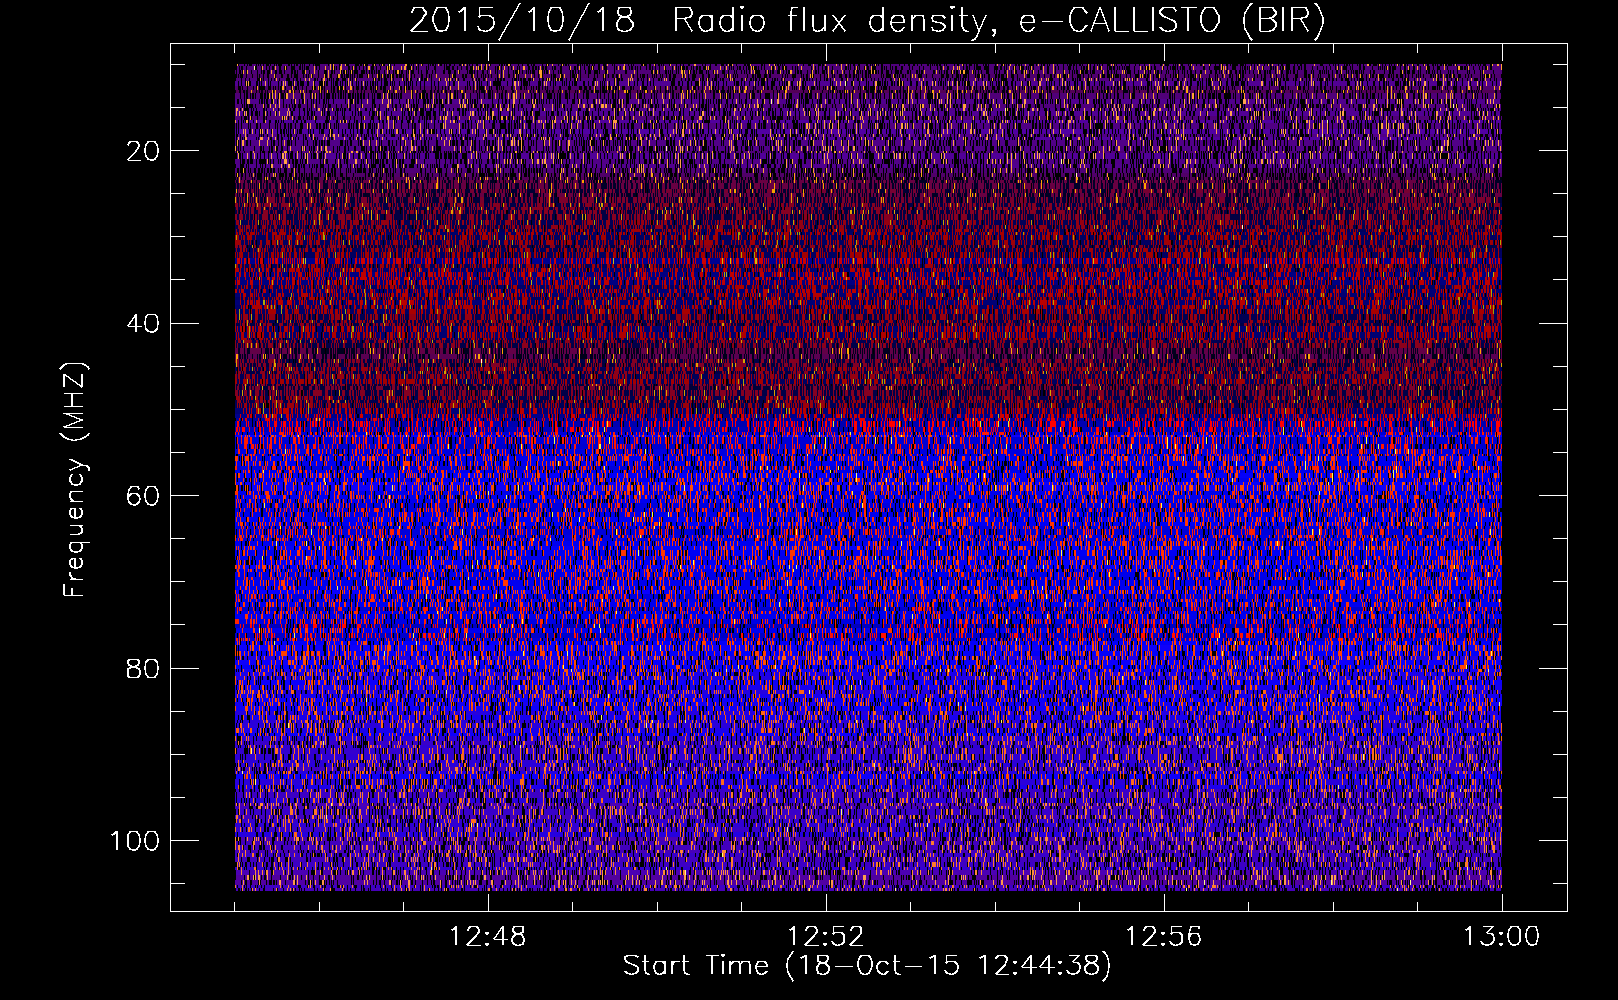Click the "Frequency (MHZ)" axis label
Screen dimensions: 1618x1000
point(75,480)
